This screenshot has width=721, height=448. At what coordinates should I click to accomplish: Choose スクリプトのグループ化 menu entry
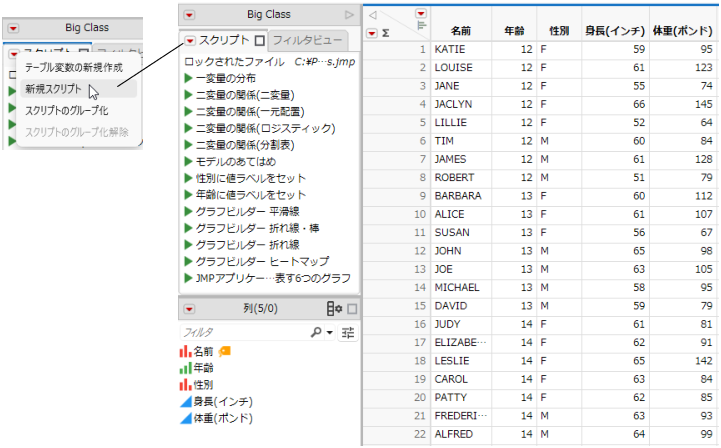(x=67, y=110)
